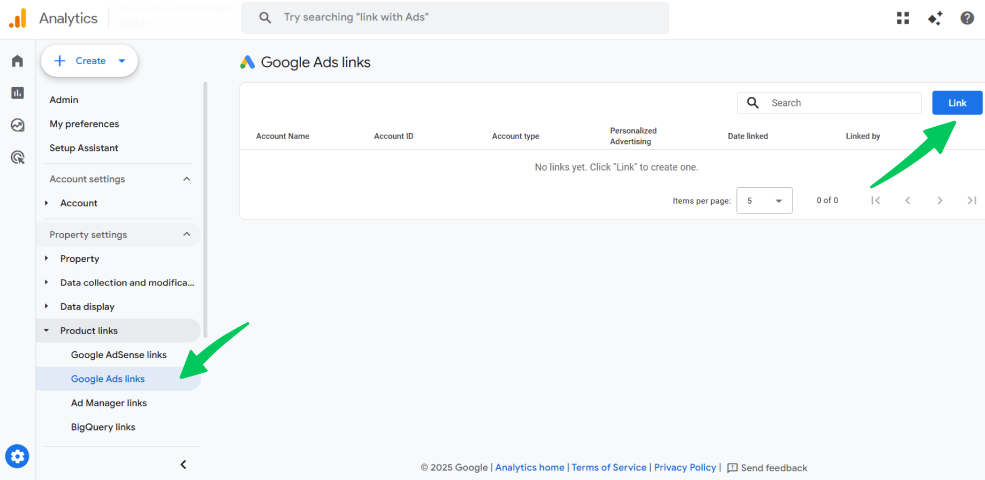Viewport: 985px width, 480px height.
Task: Open the Home icon in left rail
Action: pos(18,61)
